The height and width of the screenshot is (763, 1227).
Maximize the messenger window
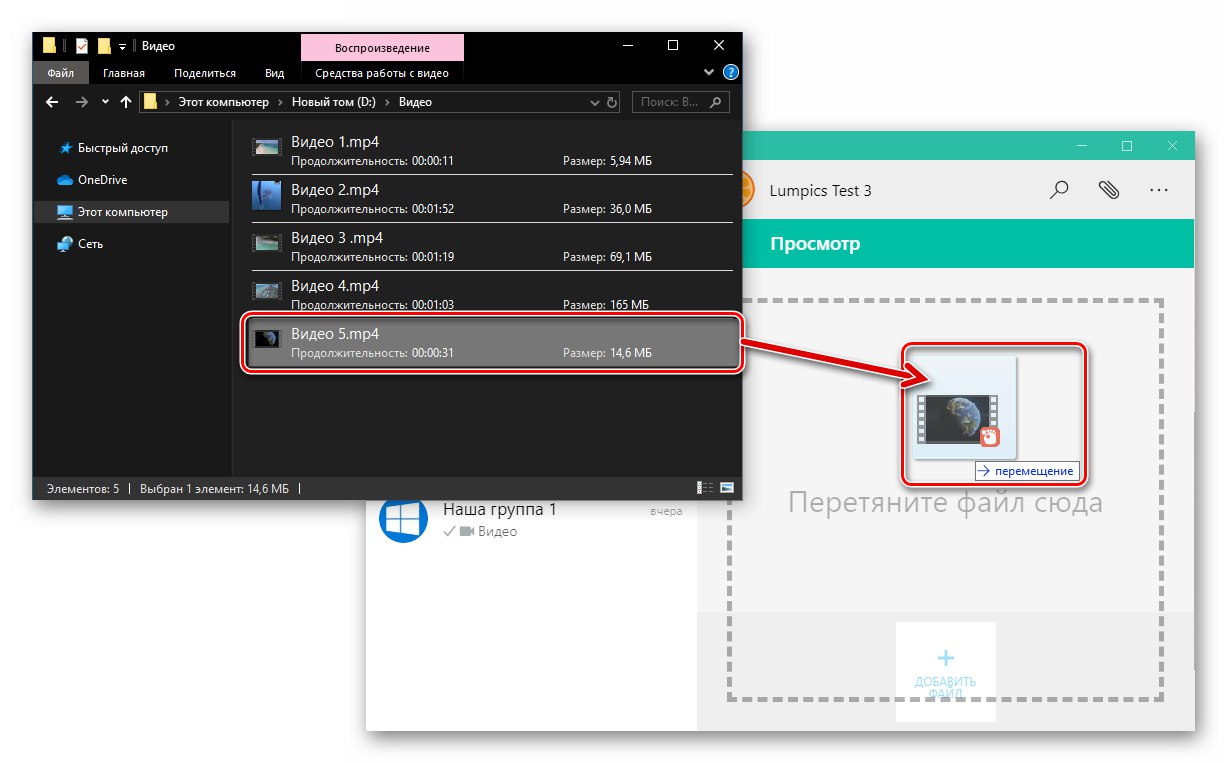coord(1127,146)
